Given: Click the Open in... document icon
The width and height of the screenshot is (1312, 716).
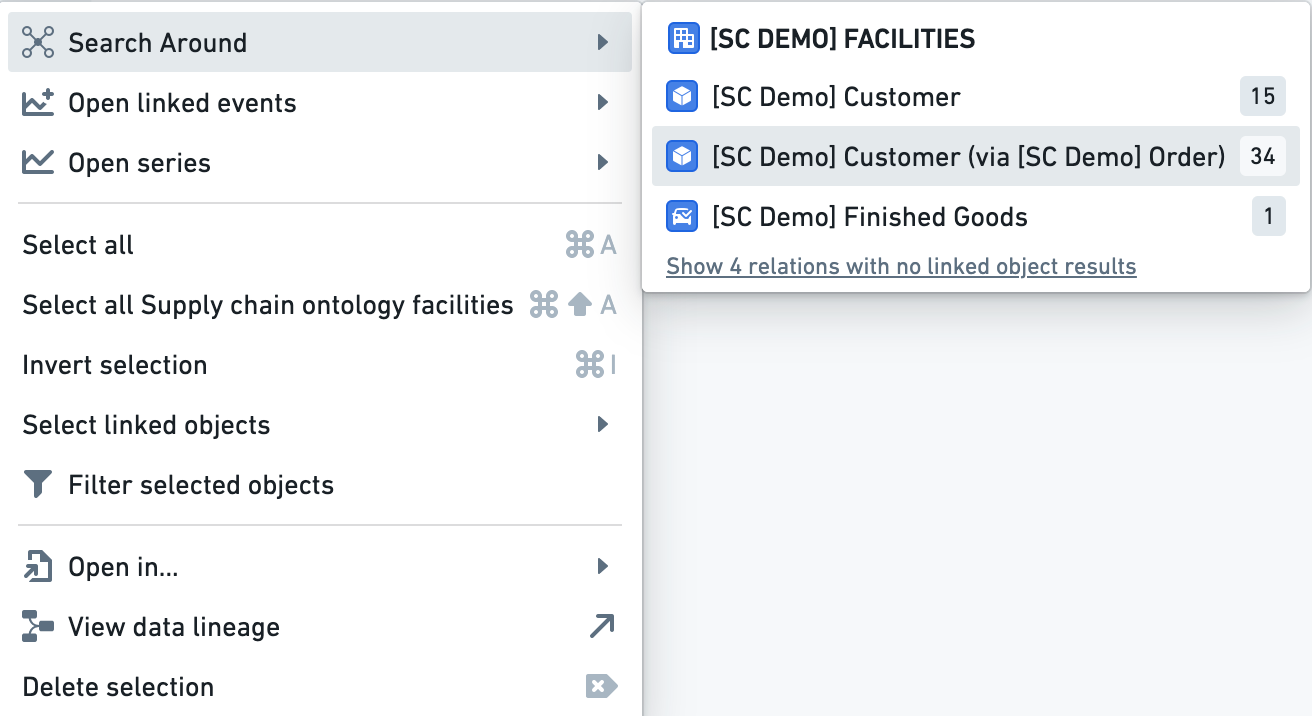Looking at the screenshot, I should click(x=37, y=567).
